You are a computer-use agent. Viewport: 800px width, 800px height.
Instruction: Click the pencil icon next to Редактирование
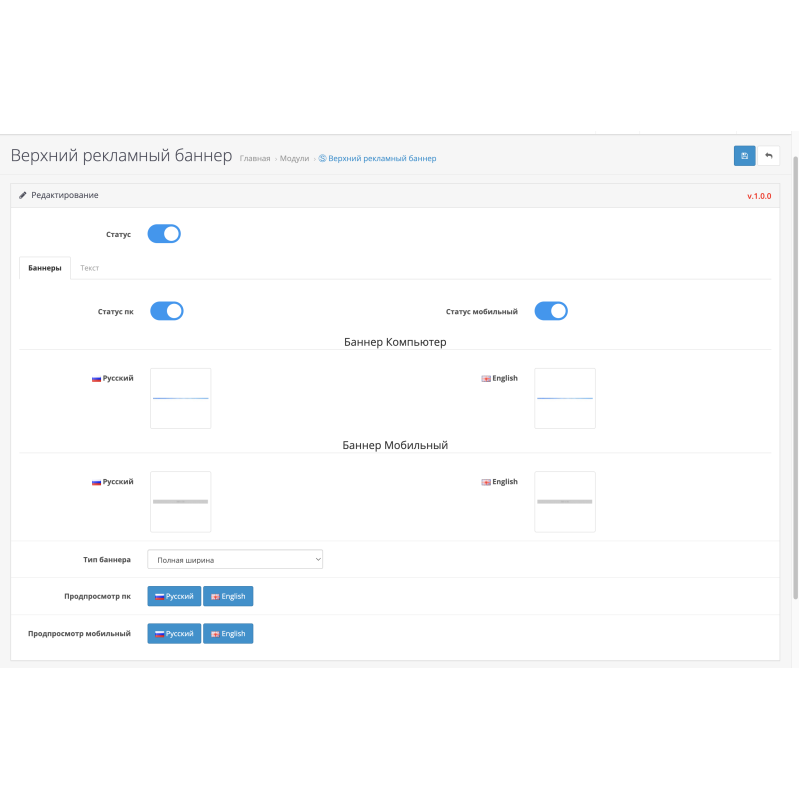point(22,195)
